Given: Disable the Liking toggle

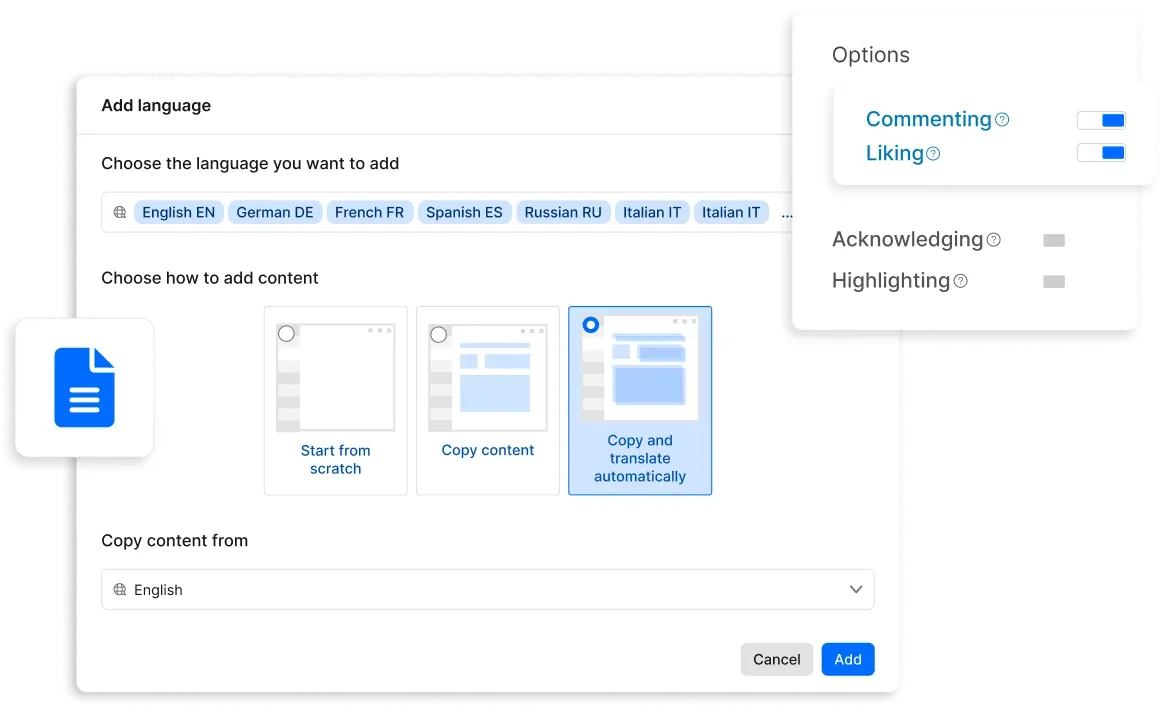Looking at the screenshot, I should click(x=1101, y=153).
